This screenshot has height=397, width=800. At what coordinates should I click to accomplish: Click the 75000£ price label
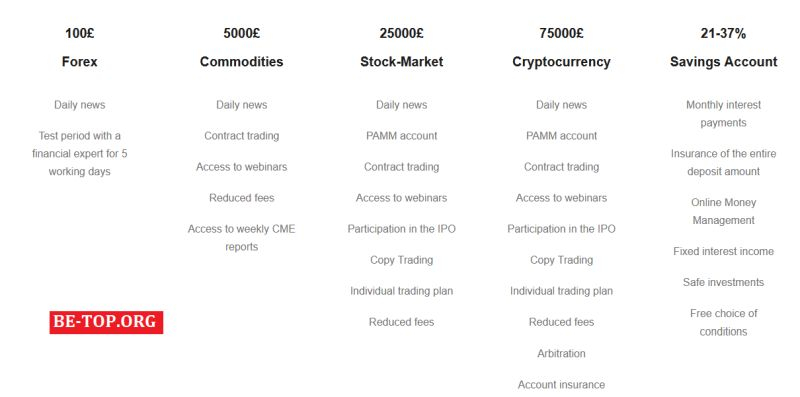pyautogui.click(x=561, y=34)
